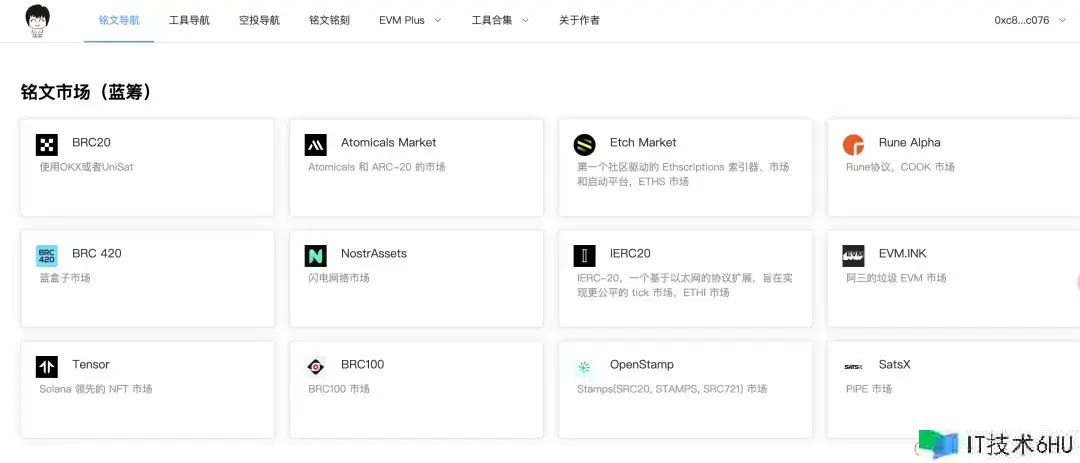Open the Etch Market title link
The height and width of the screenshot is (463, 1080).
(643, 143)
